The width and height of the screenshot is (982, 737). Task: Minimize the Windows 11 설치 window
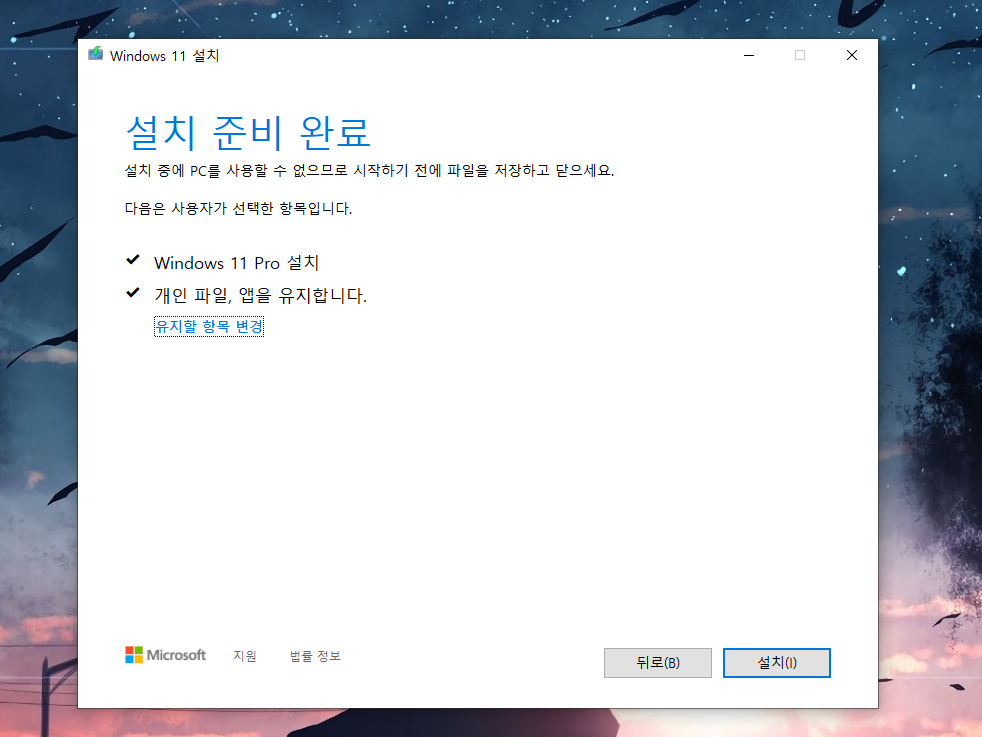(748, 55)
